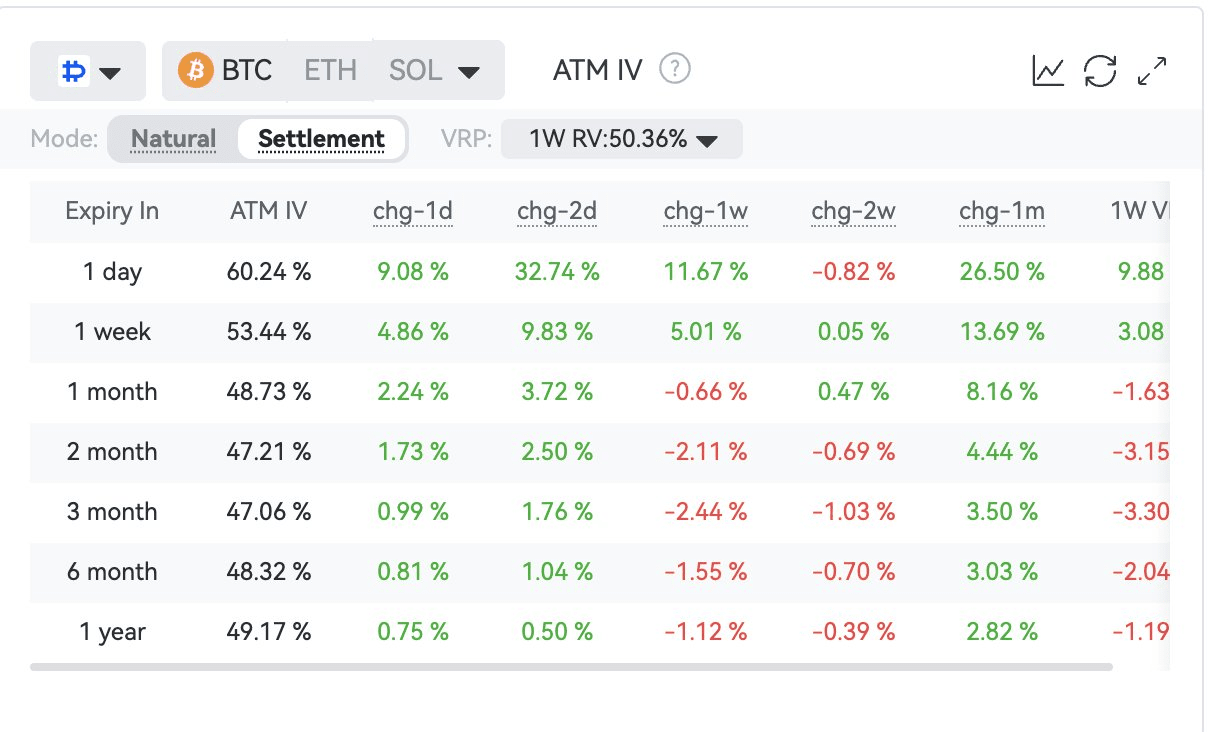Open the line chart view icon
1208x732 pixels.
coord(1048,71)
